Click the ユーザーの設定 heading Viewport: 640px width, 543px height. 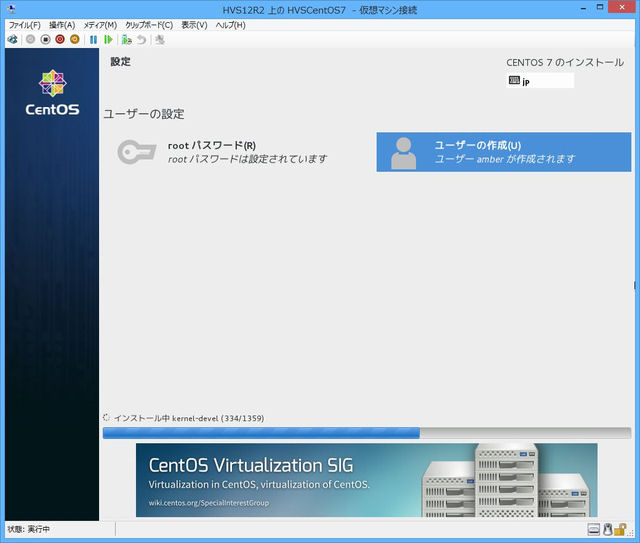(x=144, y=114)
